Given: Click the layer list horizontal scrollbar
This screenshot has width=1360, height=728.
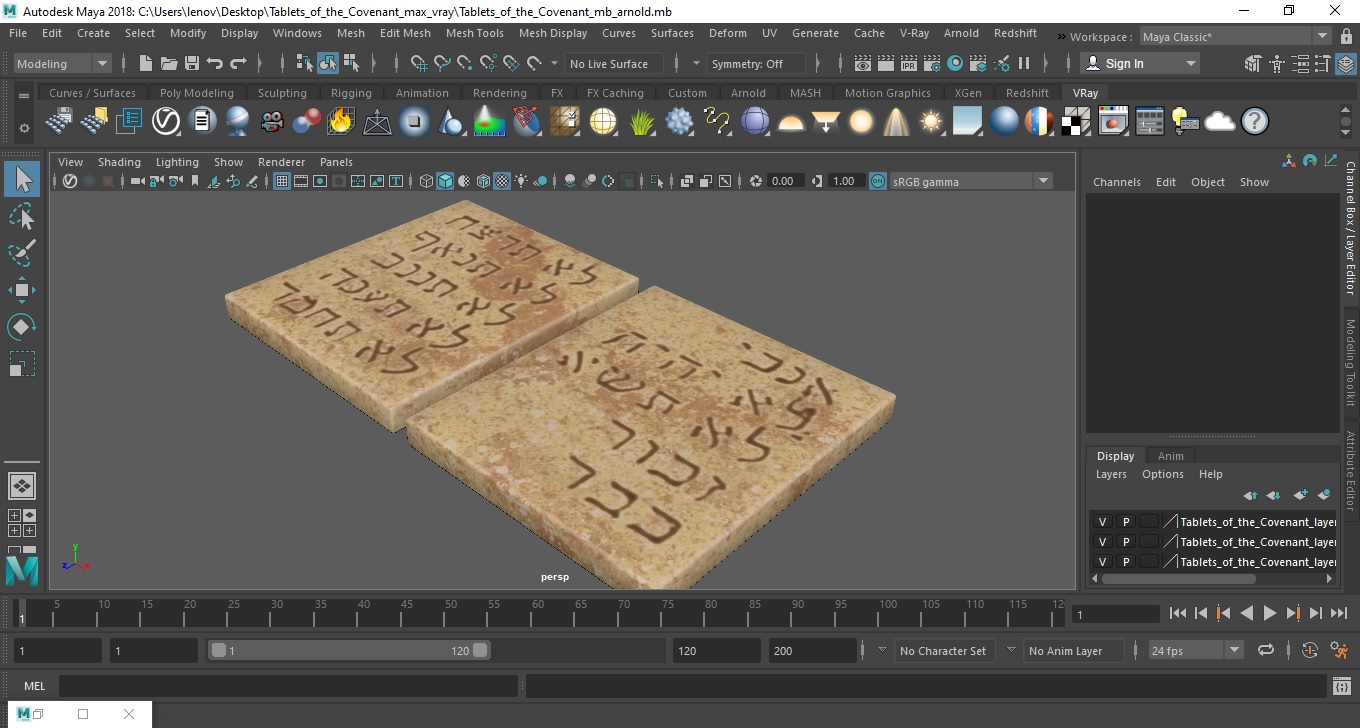Looking at the screenshot, I should [x=1178, y=578].
